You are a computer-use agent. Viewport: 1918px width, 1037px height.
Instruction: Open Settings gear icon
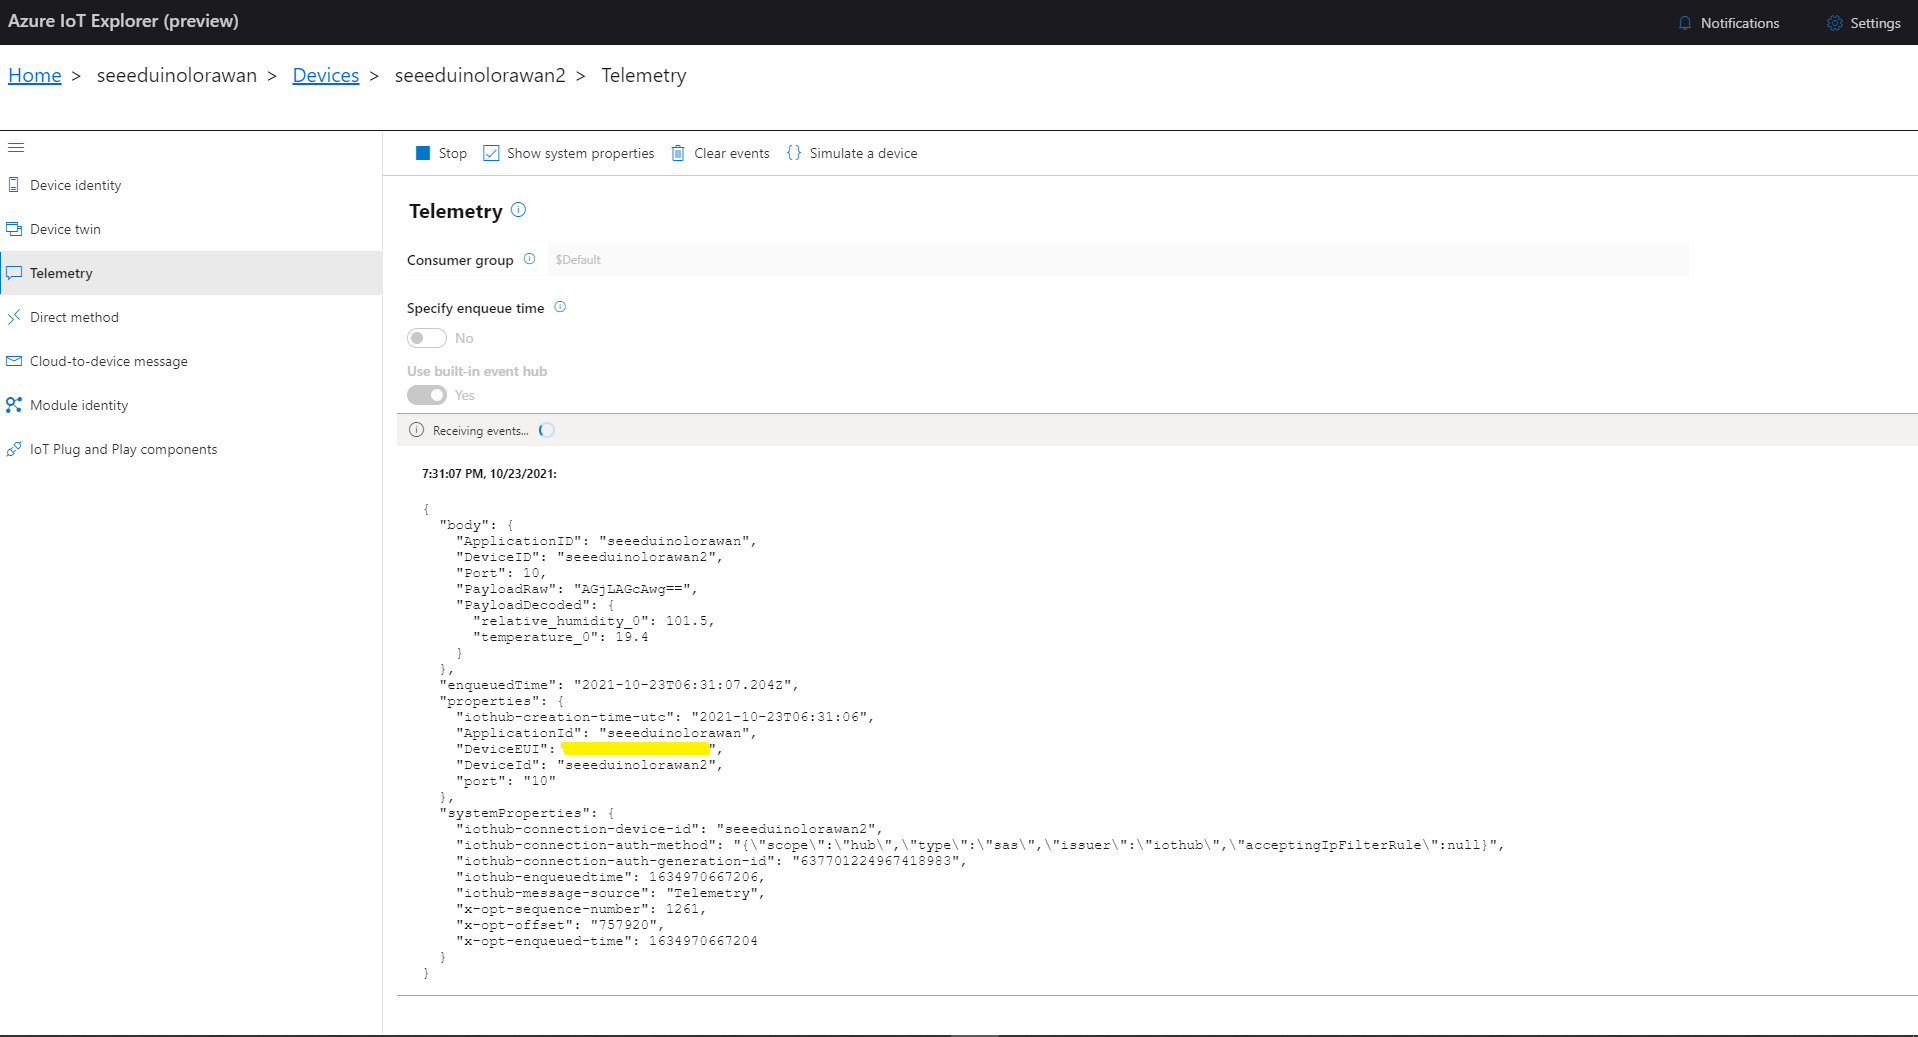[1834, 23]
